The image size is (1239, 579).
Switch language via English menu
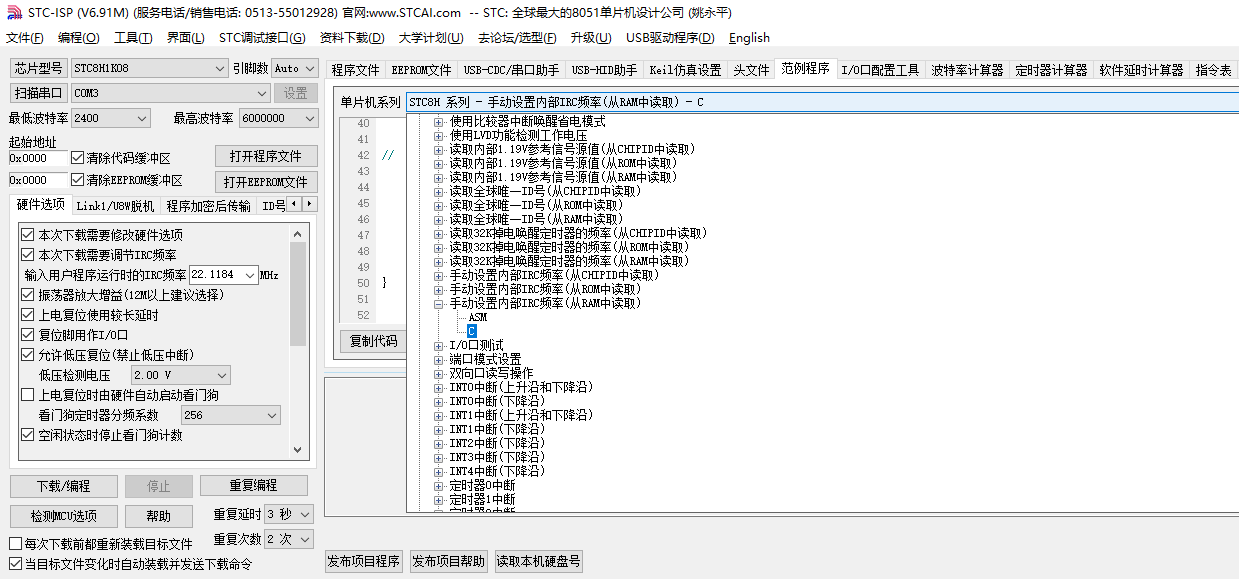(x=749, y=38)
